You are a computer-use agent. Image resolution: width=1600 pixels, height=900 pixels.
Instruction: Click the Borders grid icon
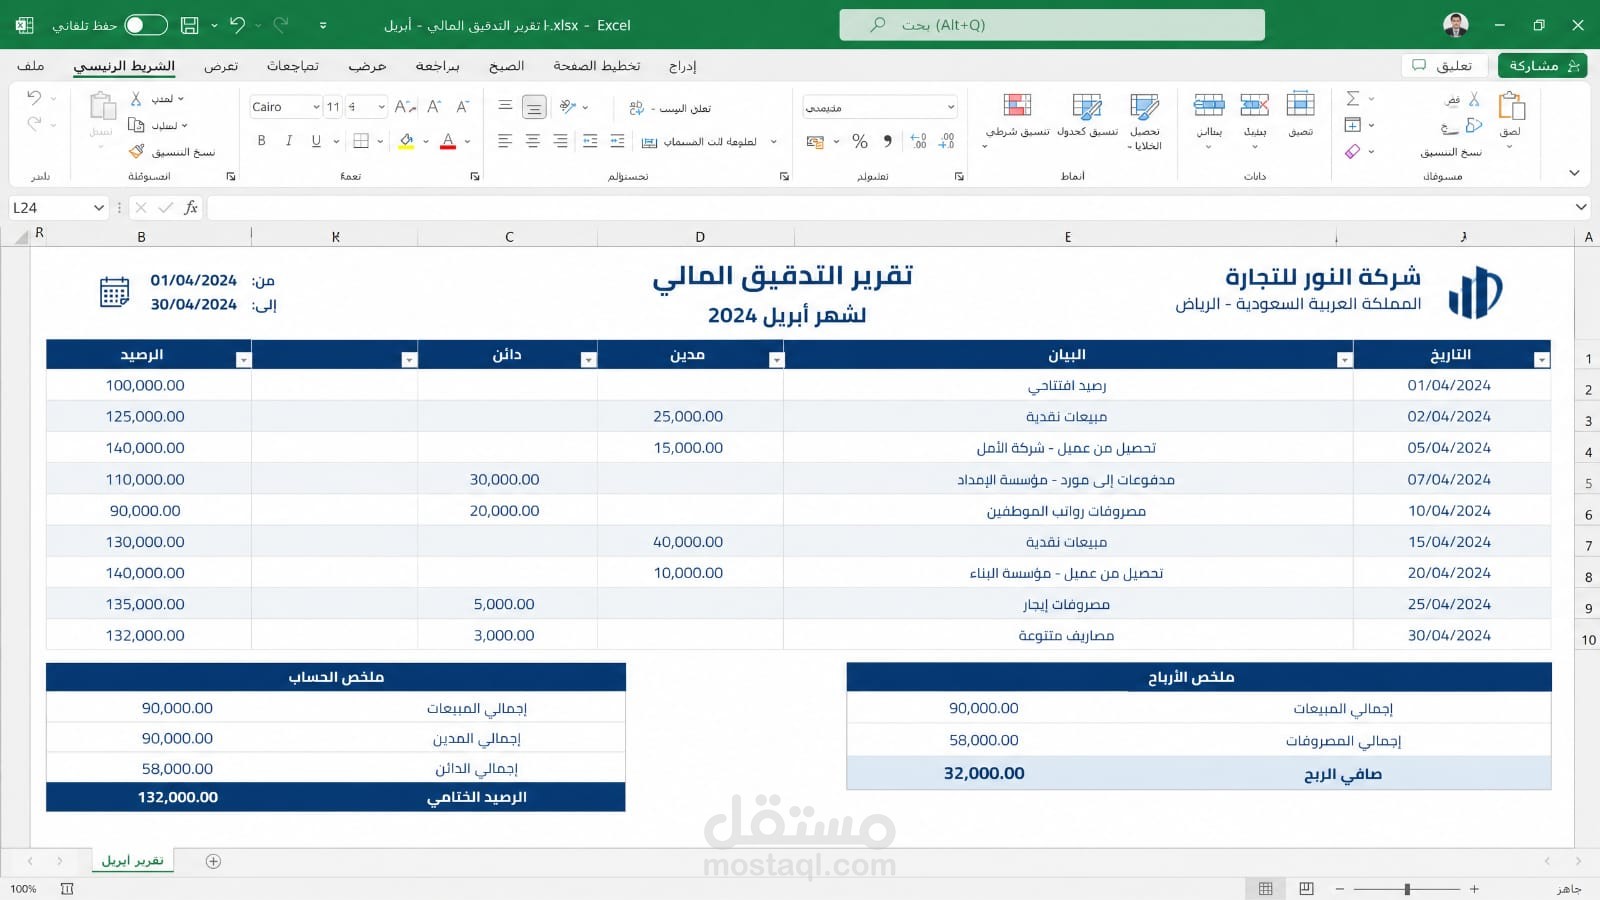click(x=361, y=141)
